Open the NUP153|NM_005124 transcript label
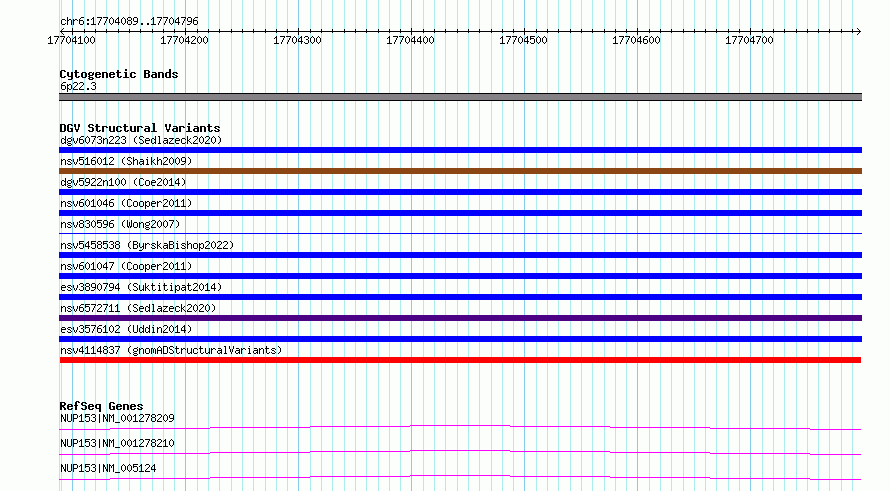890x491 pixels. point(108,468)
